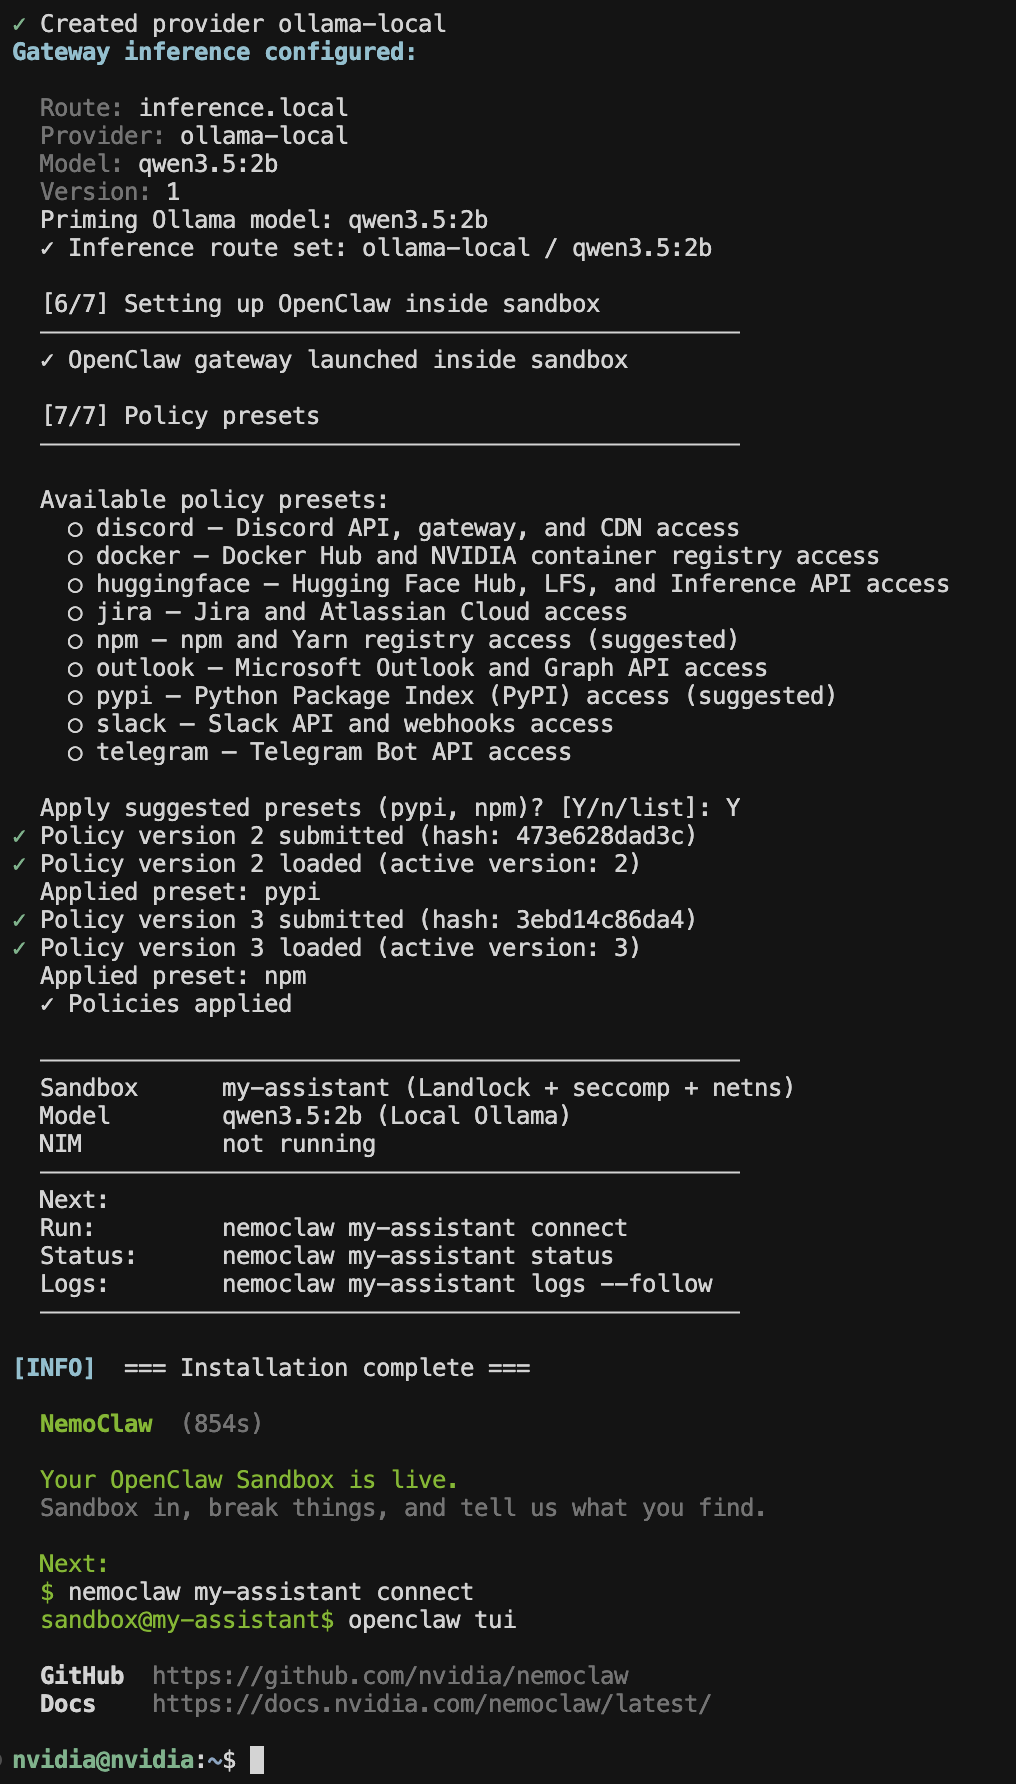Click the checkmark before OpenClaw gateway launched
1016x1784 pixels.
click(x=47, y=360)
